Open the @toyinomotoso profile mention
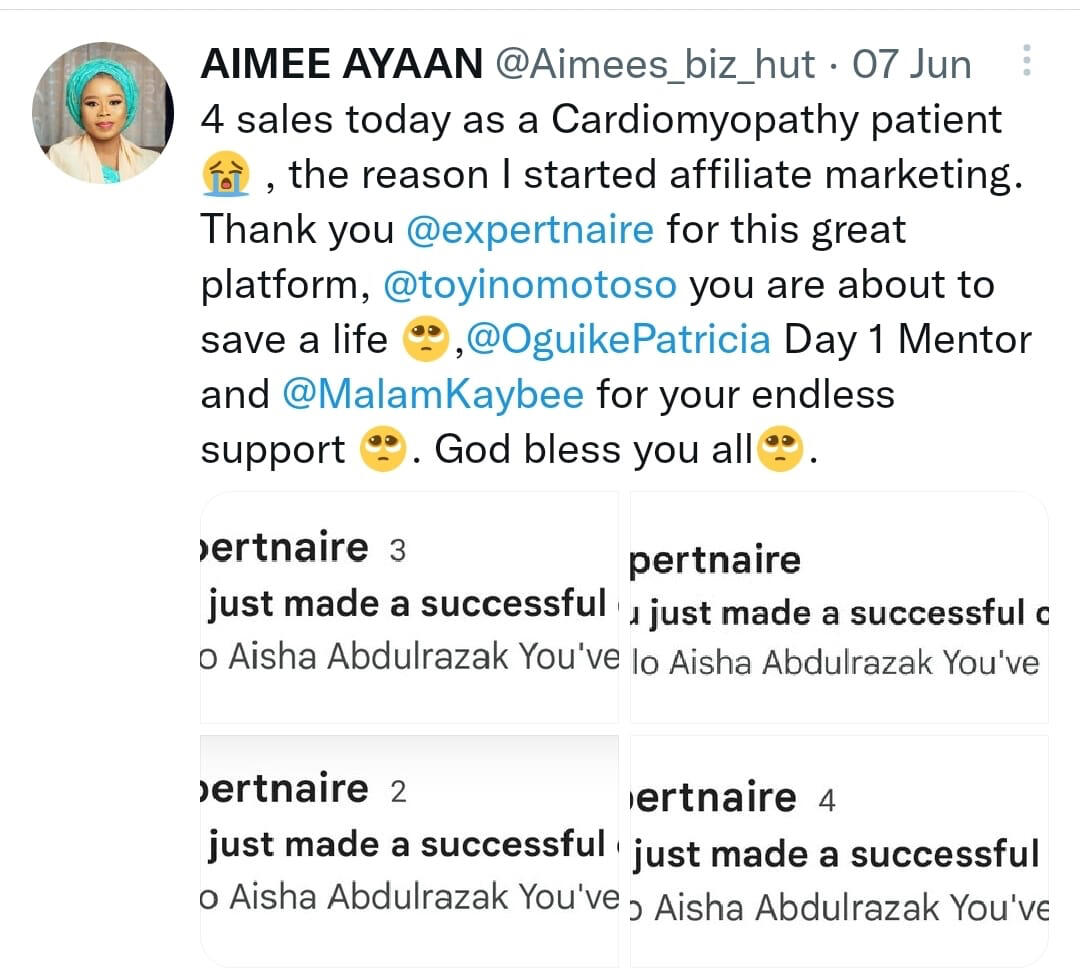 (x=530, y=285)
